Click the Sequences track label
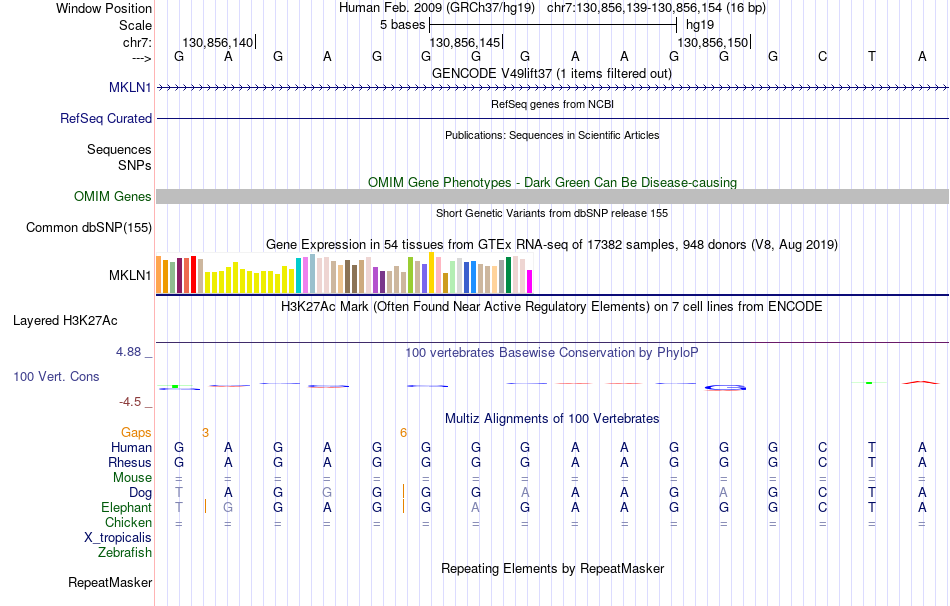 click(119, 149)
